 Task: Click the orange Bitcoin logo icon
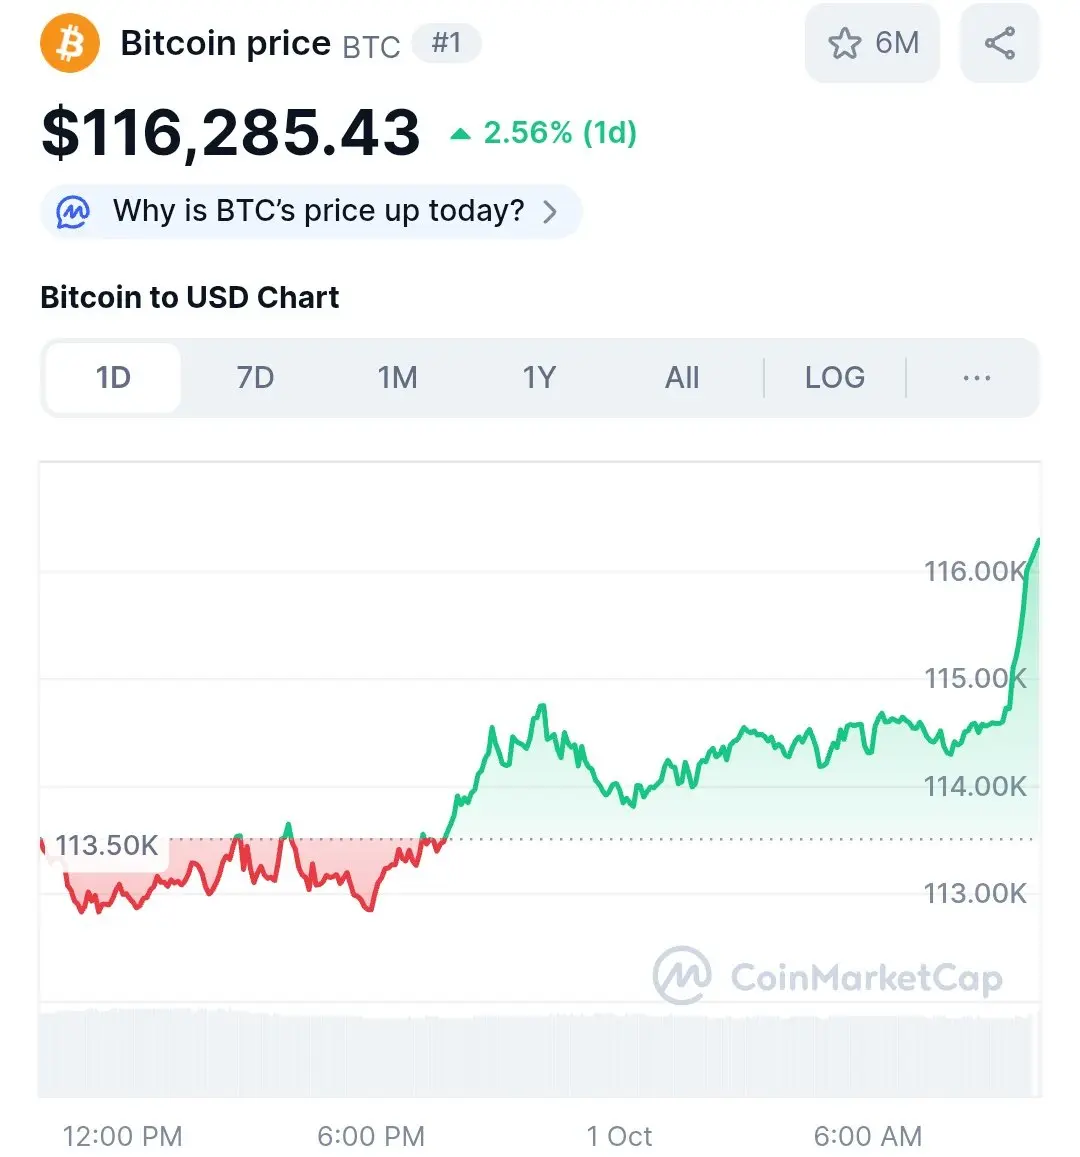click(x=69, y=44)
